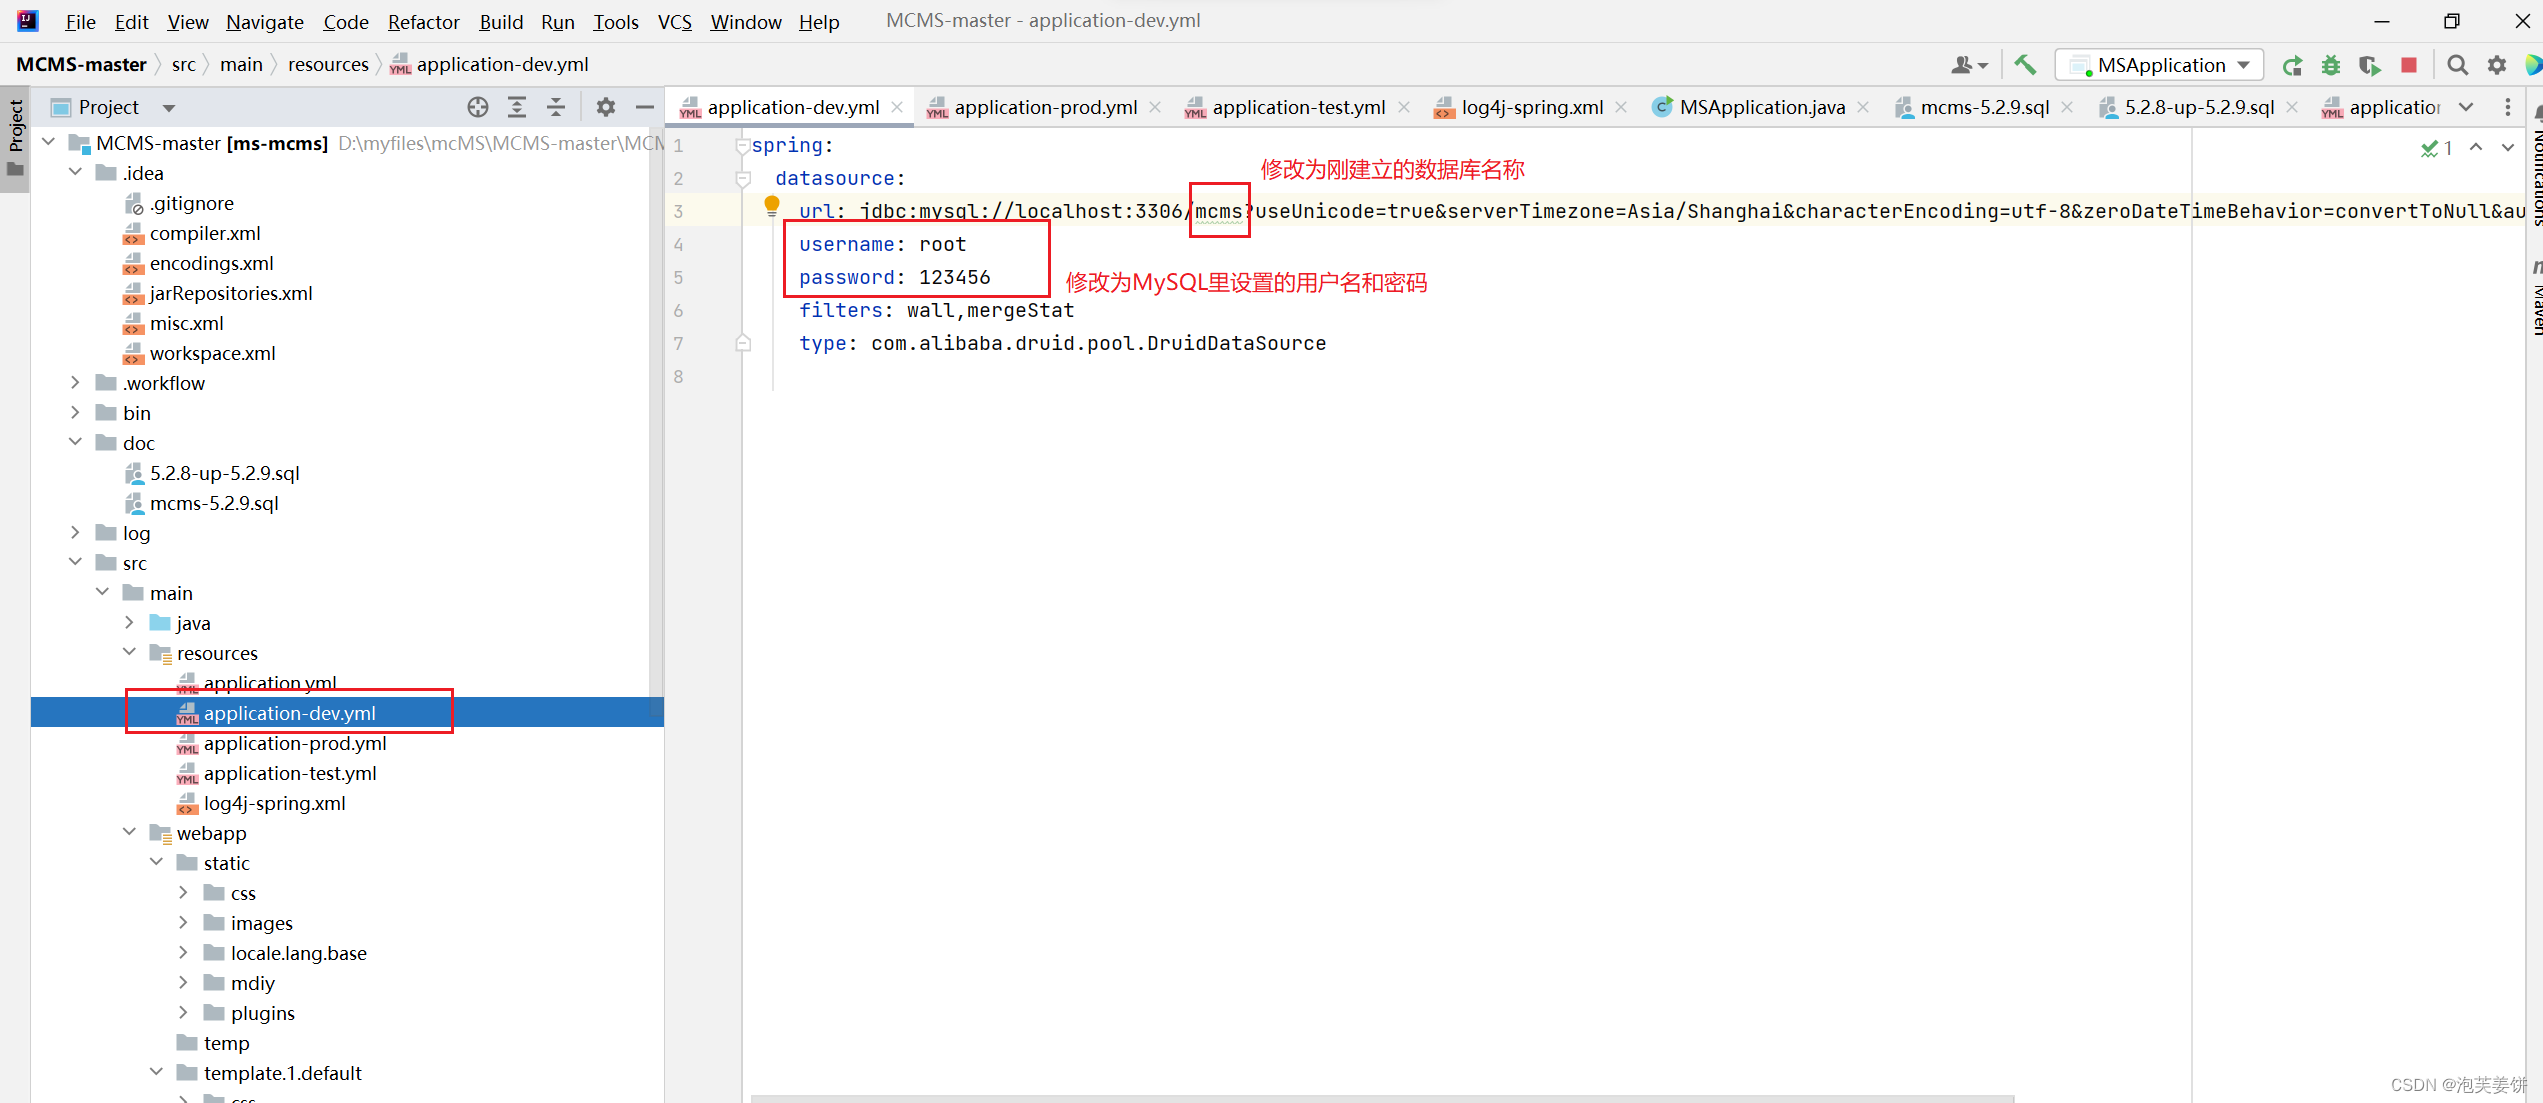
Task: Toggle fold marker beside spring line
Action: pyautogui.click(x=742, y=146)
